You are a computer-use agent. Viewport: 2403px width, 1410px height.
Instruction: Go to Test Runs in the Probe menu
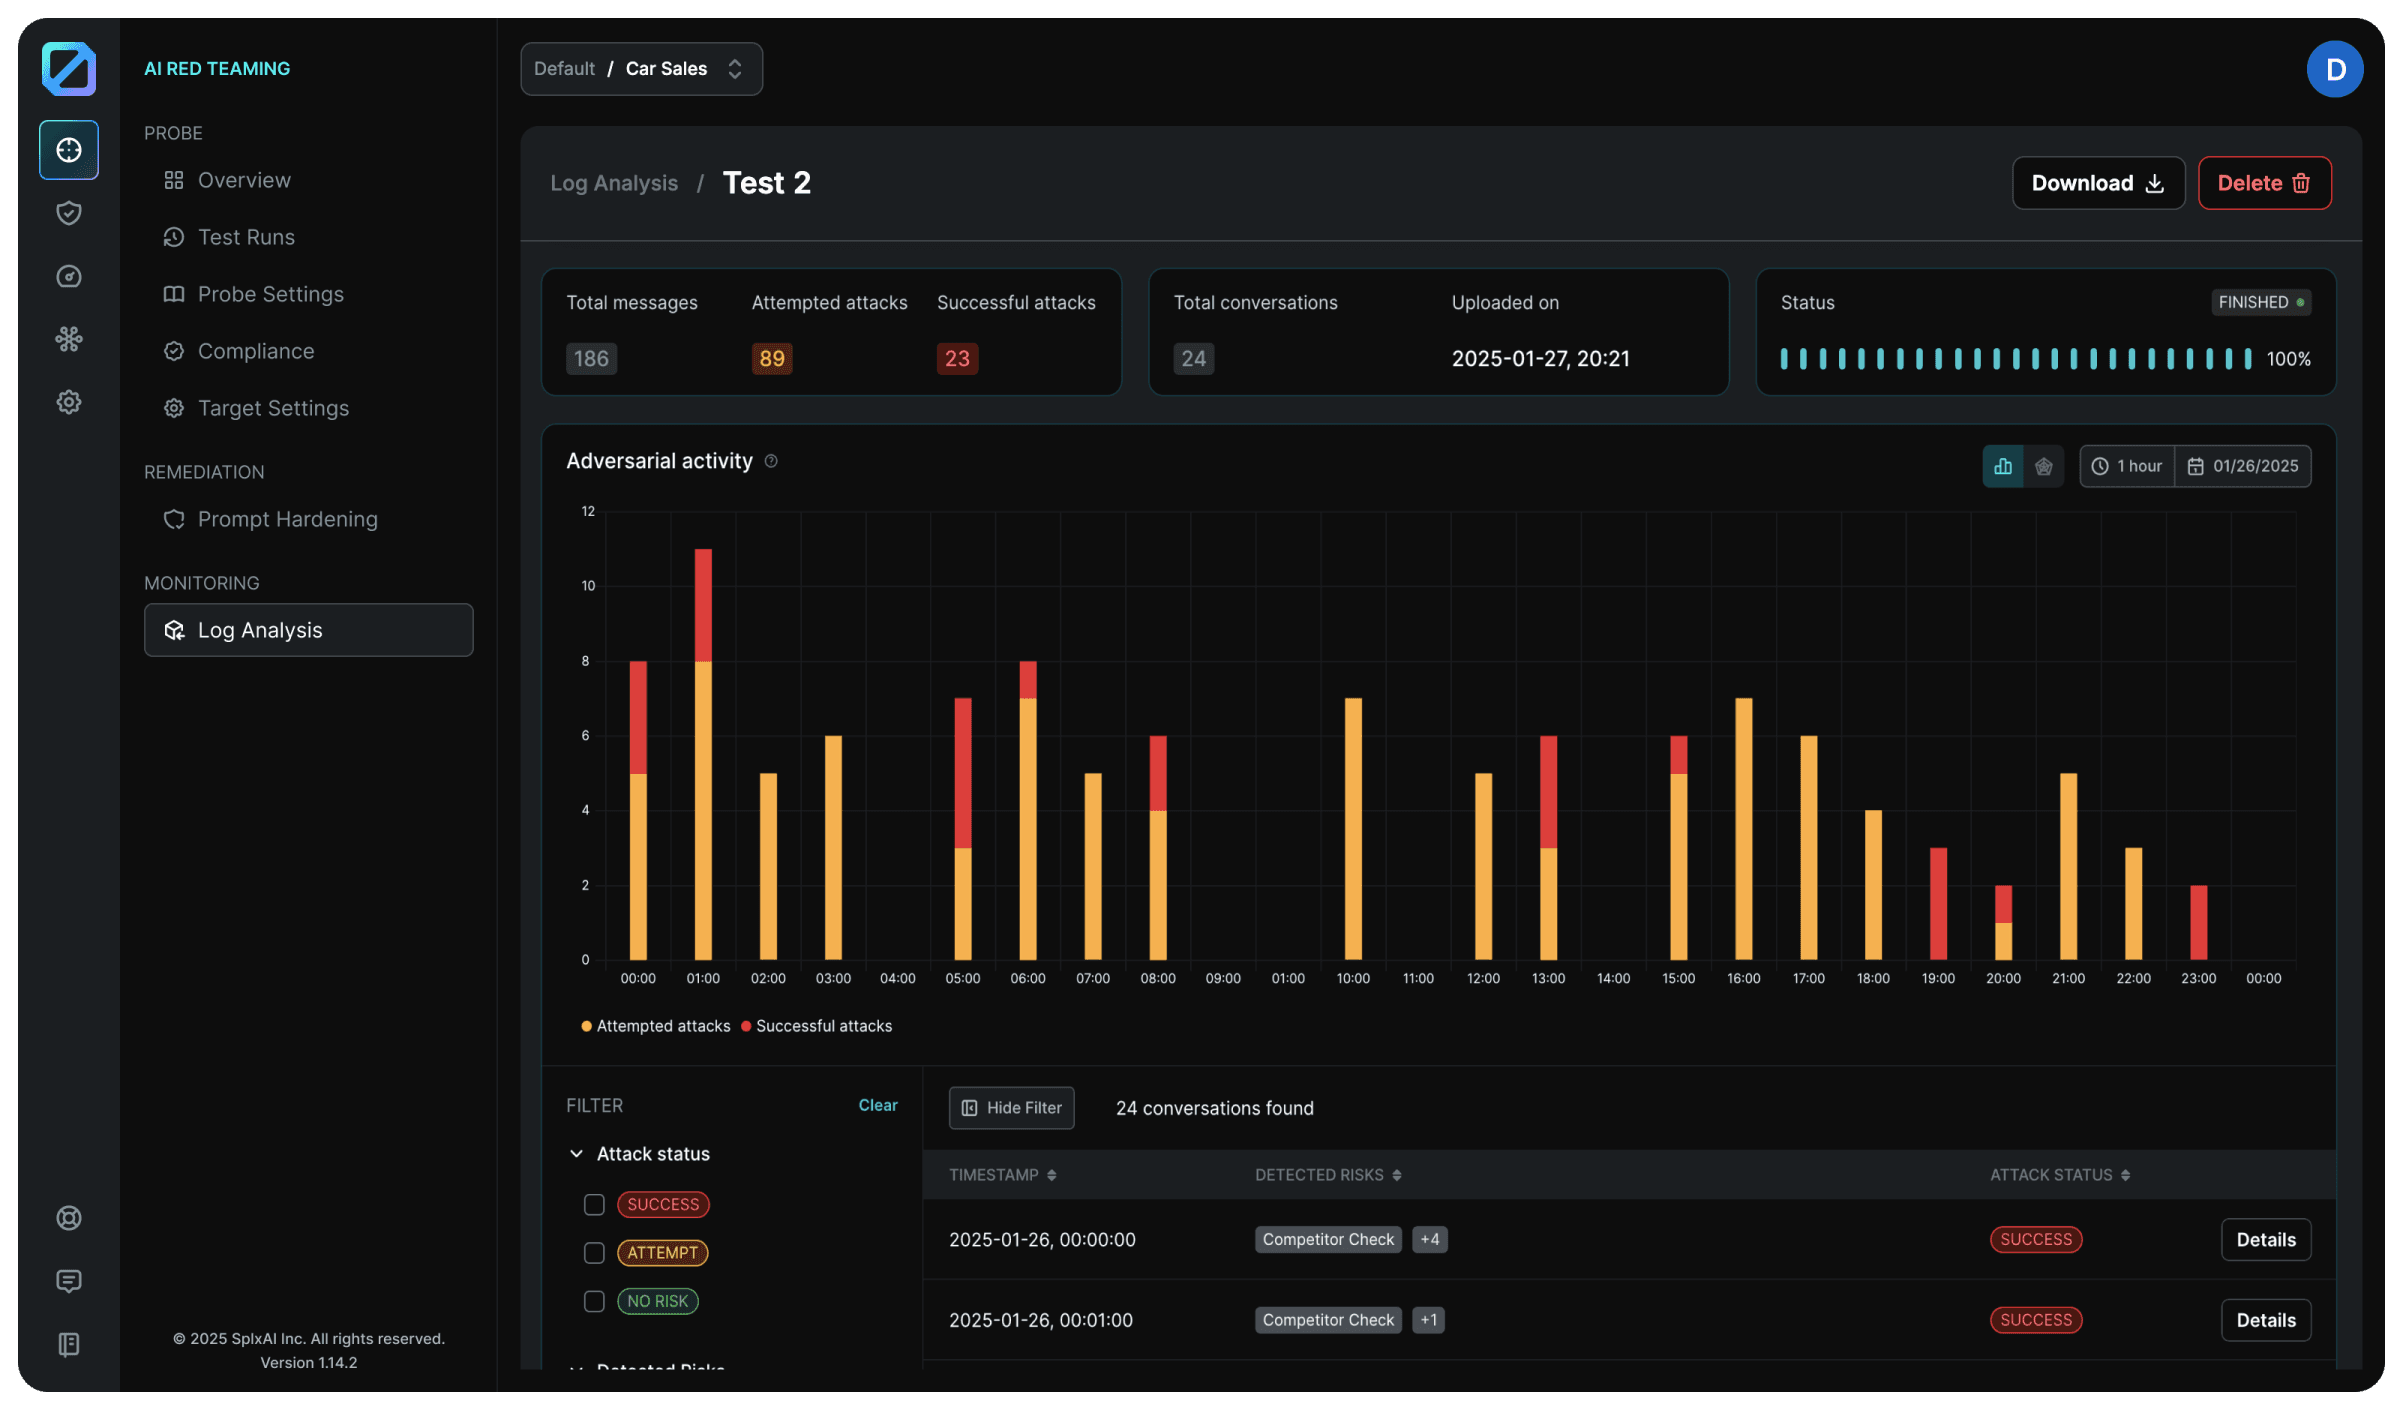246,237
